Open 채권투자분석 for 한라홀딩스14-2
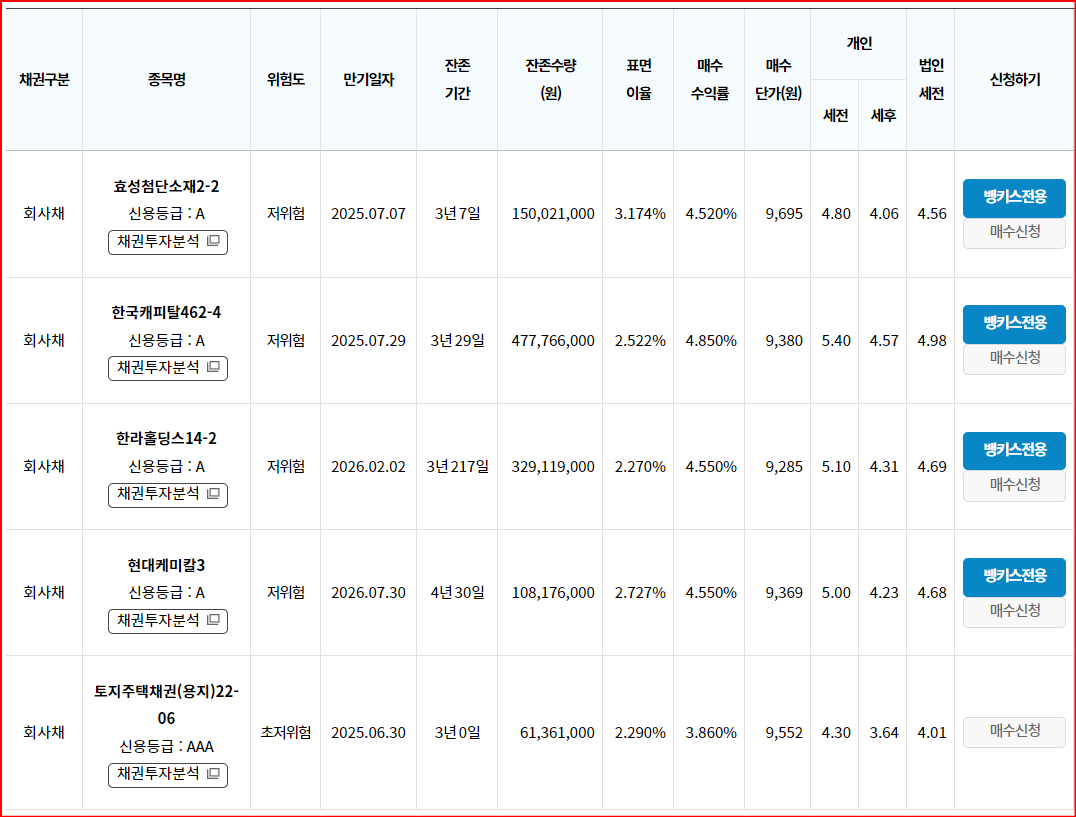 point(167,495)
